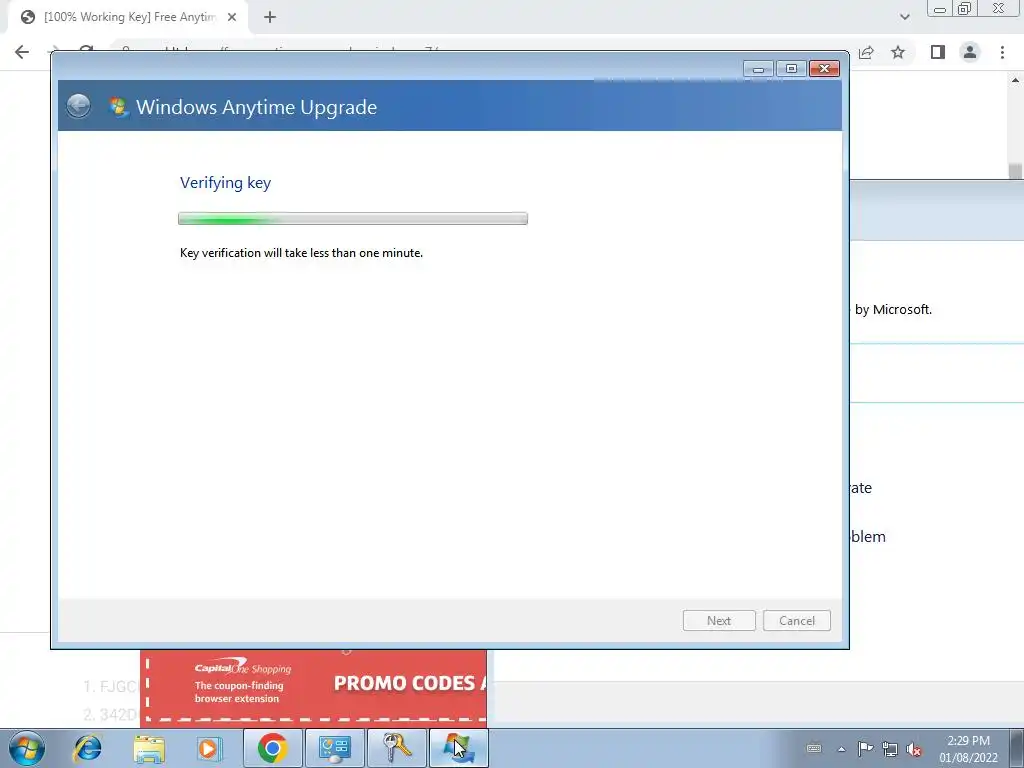Open Action Center flag icon
The image size is (1024, 768).
click(x=865, y=748)
